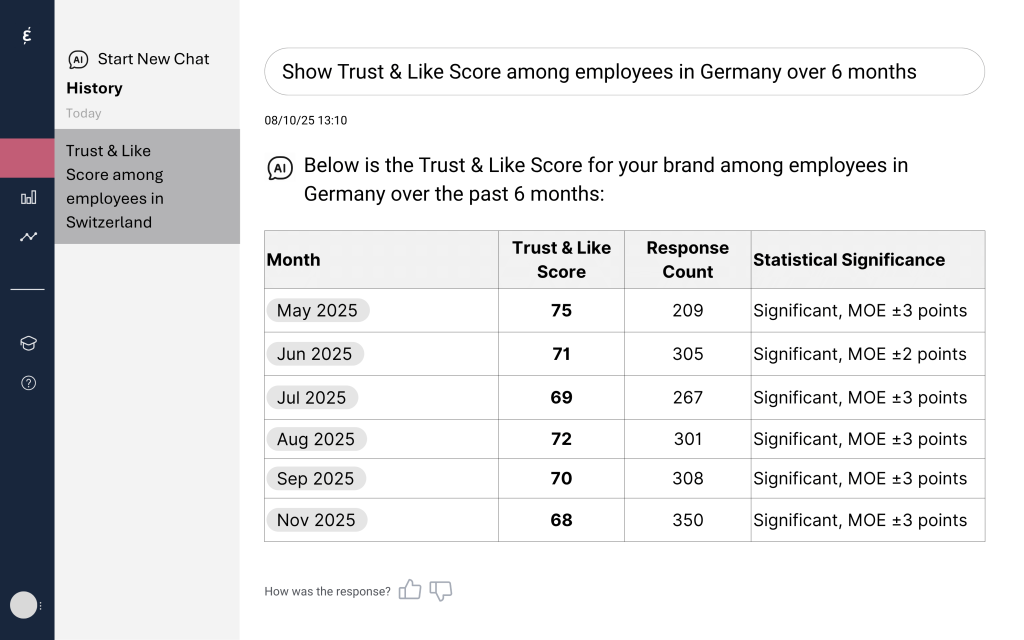Click the thumbs down feedback icon
This screenshot has height=640, width=1024.
(441, 591)
